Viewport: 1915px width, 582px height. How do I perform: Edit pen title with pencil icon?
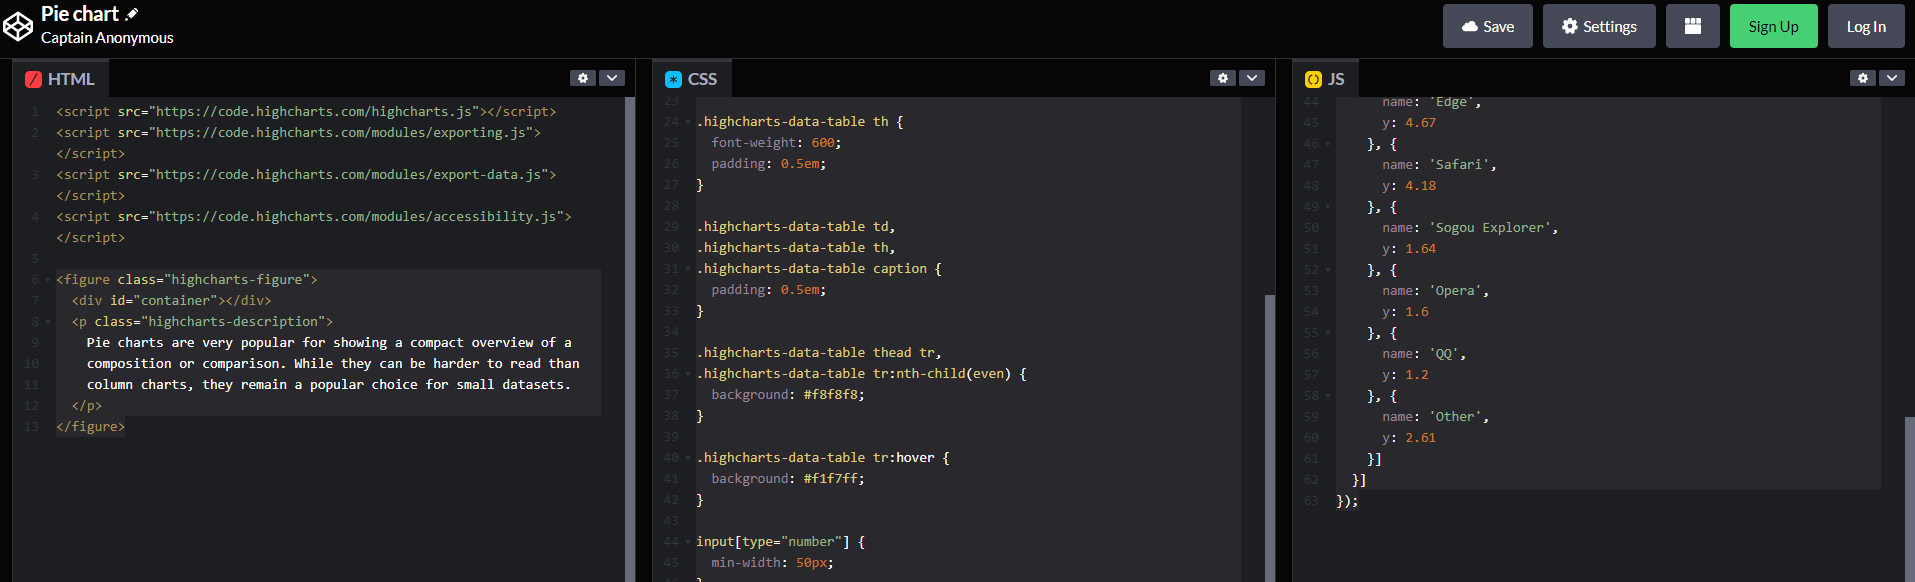(132, 14)
